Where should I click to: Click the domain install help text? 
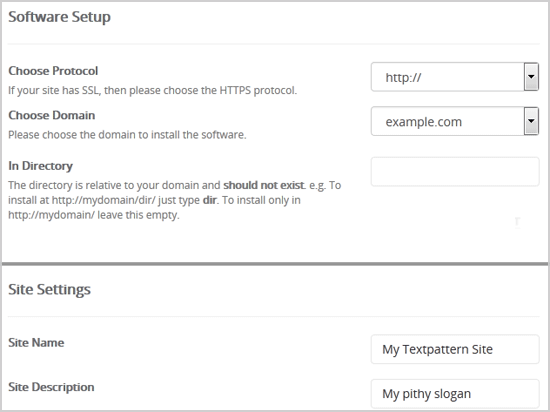coord(127,135)
